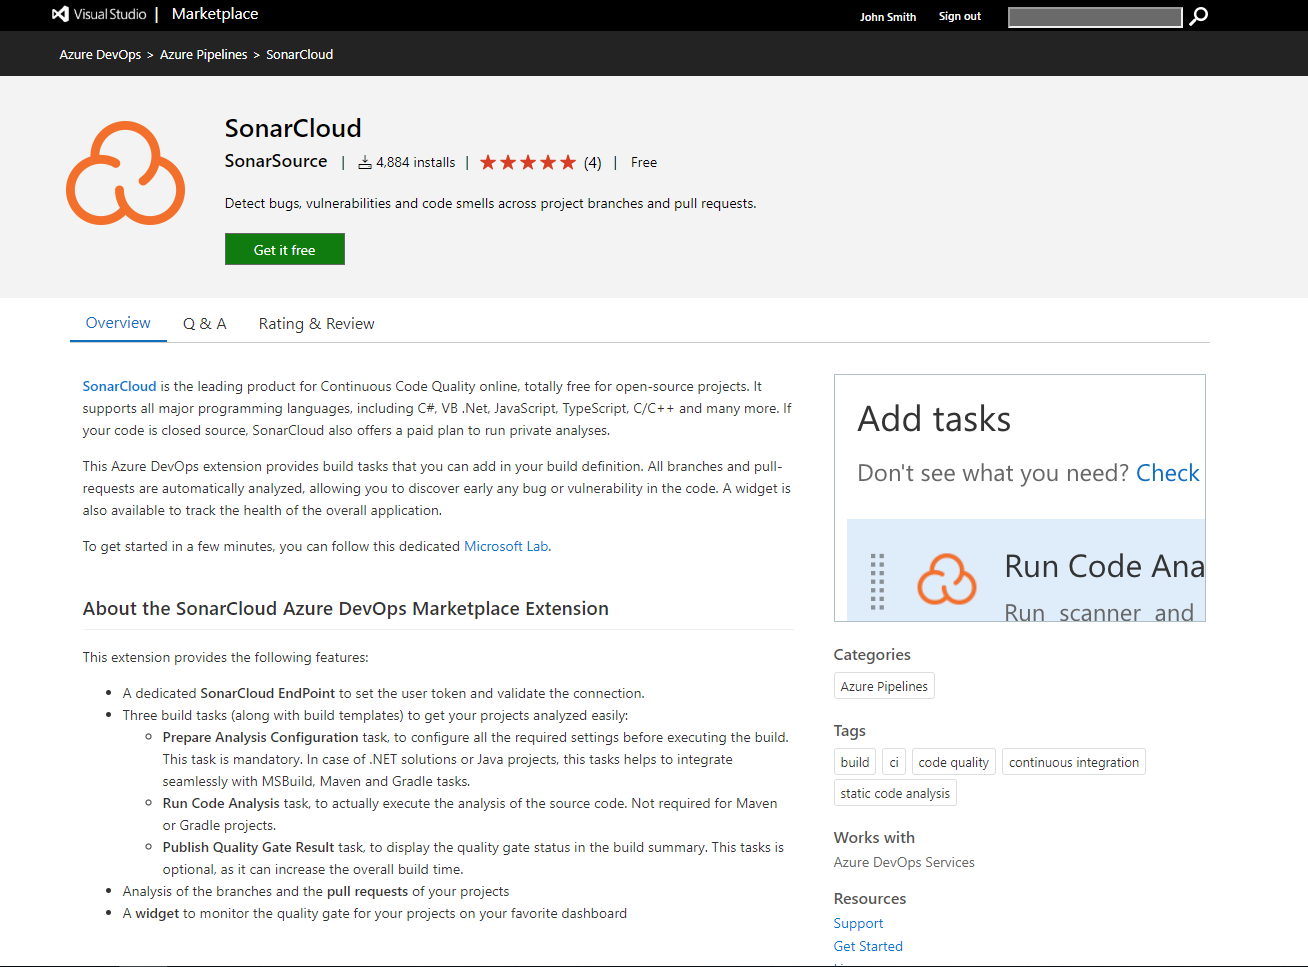Image resolution: width=1308 pixels, height=967 pixels.
Task: Click the widget bold text
Action: pyautogui.click(x=157, y=913)
